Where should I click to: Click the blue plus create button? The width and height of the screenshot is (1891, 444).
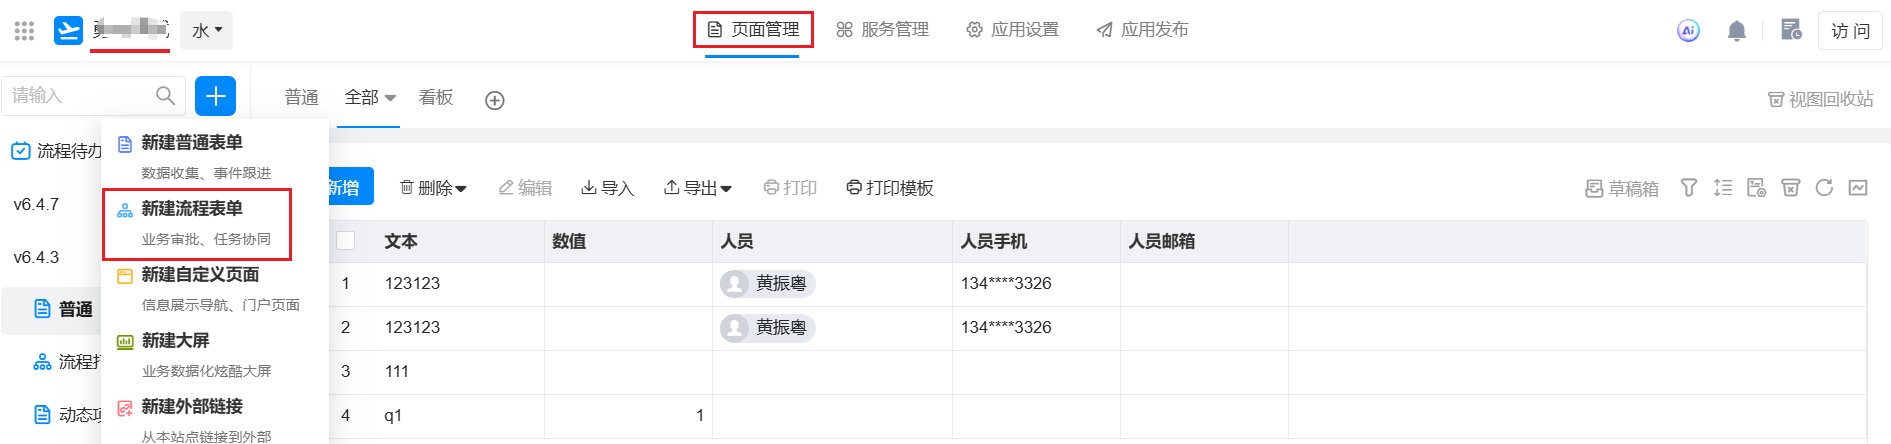215,96
